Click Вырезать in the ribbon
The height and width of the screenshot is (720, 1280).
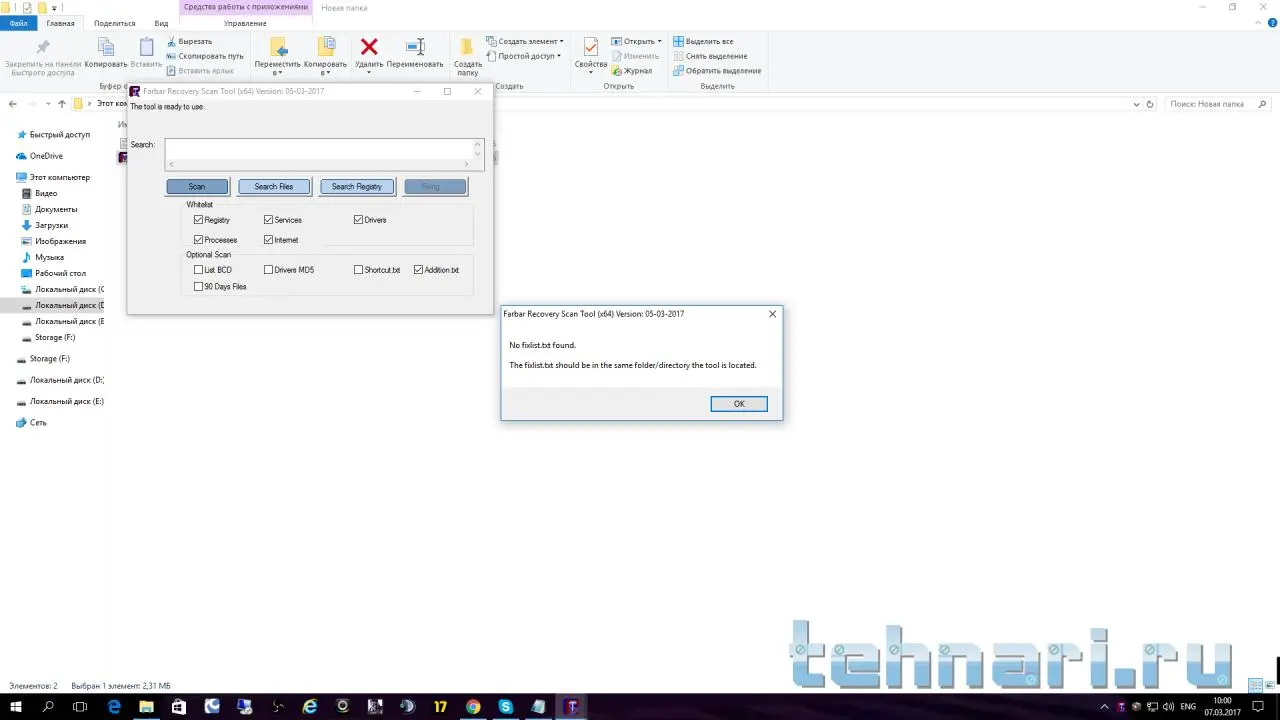coord(189,41)
